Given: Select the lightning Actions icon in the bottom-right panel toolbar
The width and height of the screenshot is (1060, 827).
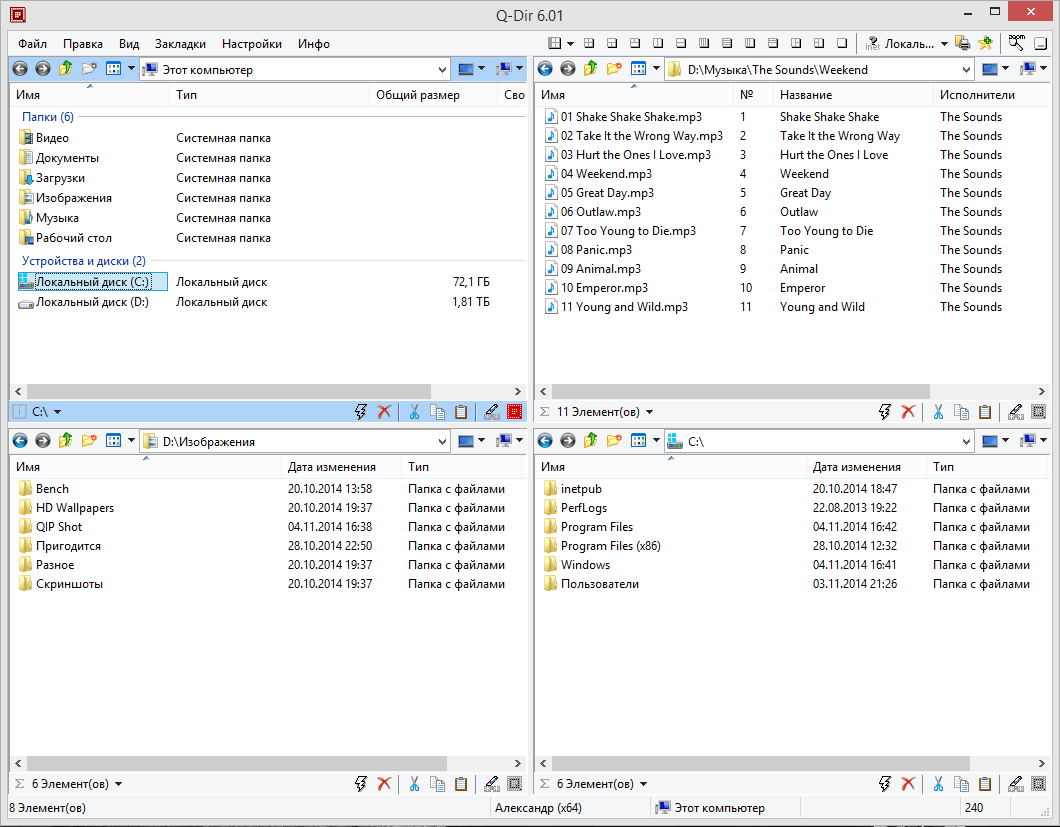Looking at the screenshot, I should [884, 783].
